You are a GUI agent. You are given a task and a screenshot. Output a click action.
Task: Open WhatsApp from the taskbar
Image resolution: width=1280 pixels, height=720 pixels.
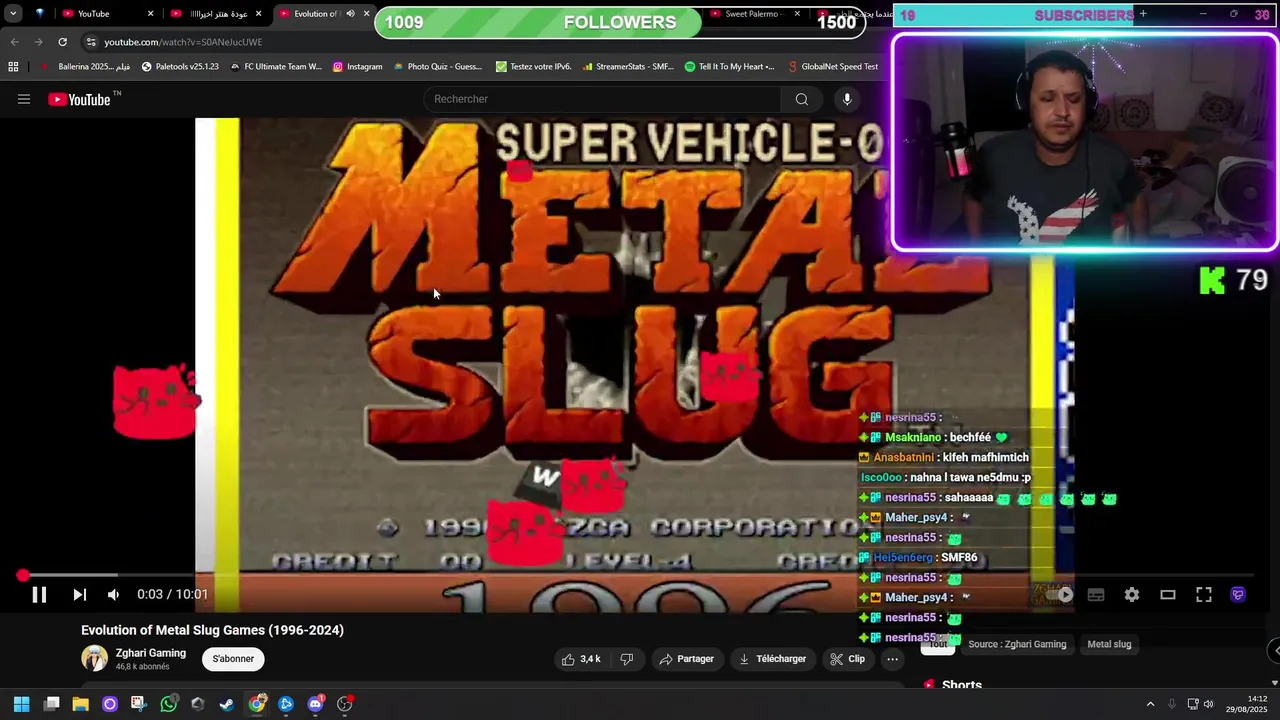168,704
